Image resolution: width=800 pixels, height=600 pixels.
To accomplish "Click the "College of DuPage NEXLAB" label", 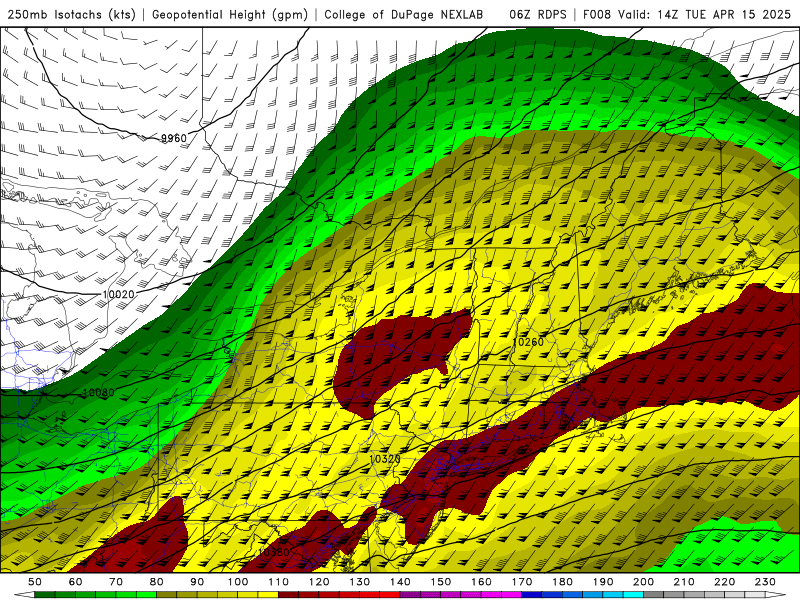I will click(x=403, y=14).
